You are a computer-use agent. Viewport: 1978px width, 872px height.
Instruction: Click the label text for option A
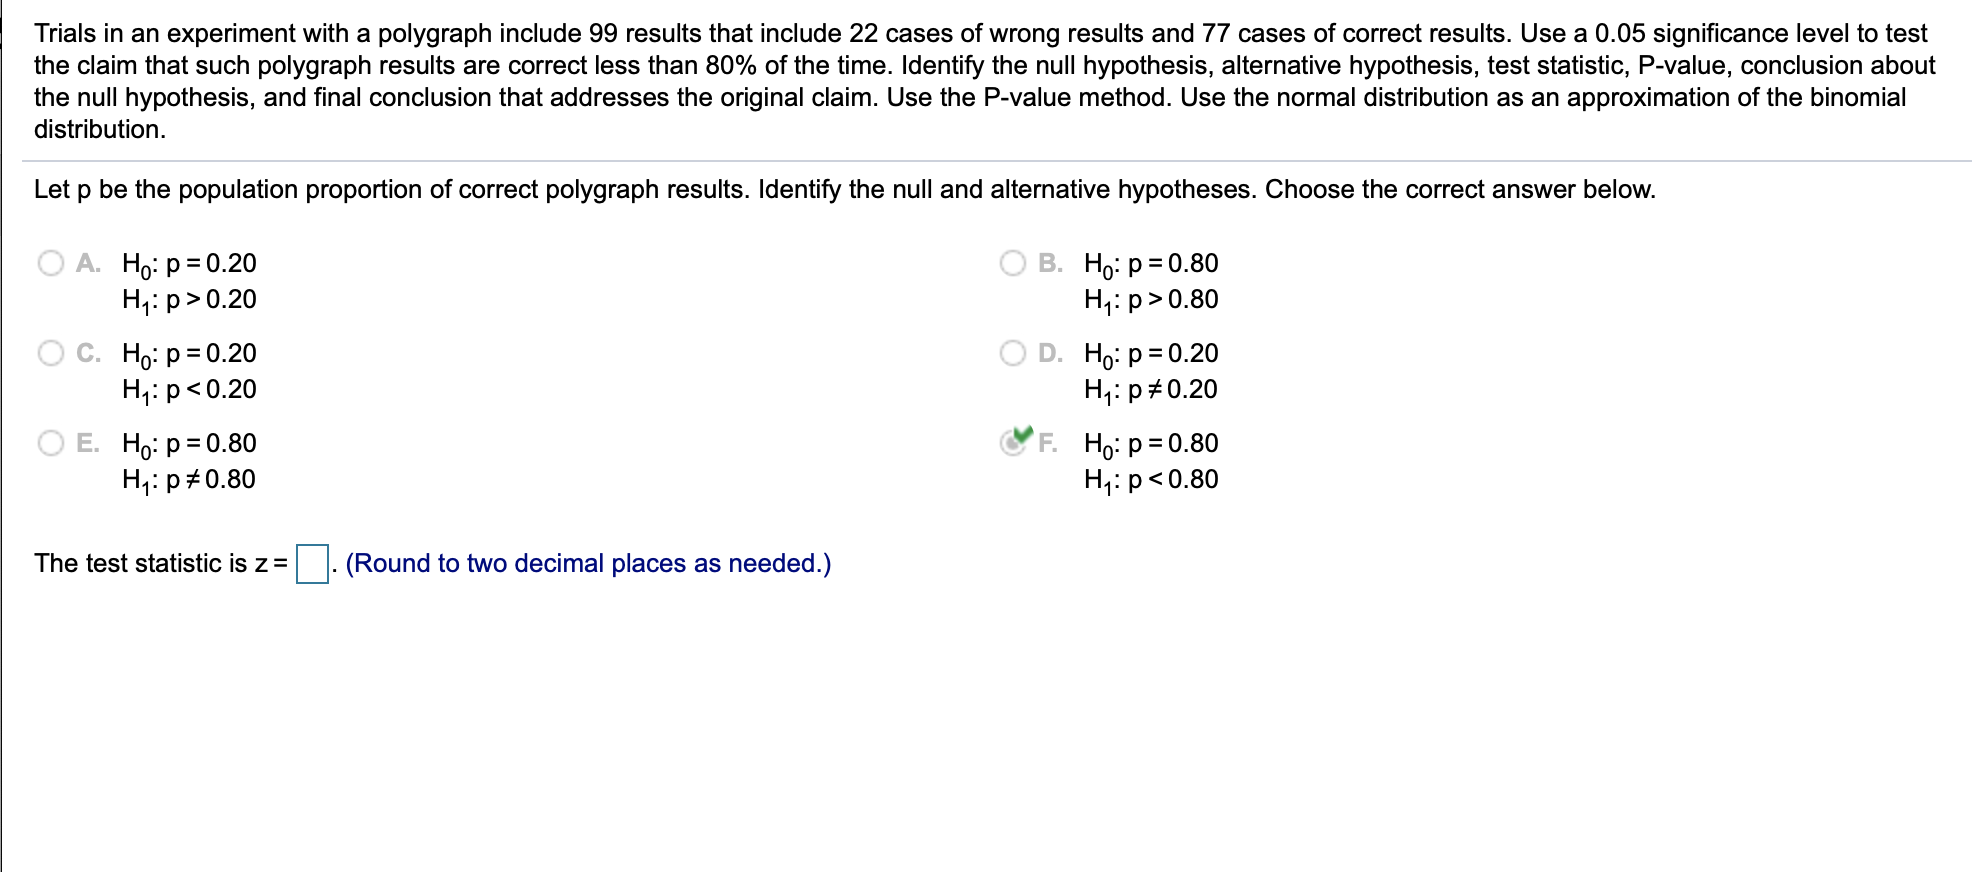(x=88, y=262)
